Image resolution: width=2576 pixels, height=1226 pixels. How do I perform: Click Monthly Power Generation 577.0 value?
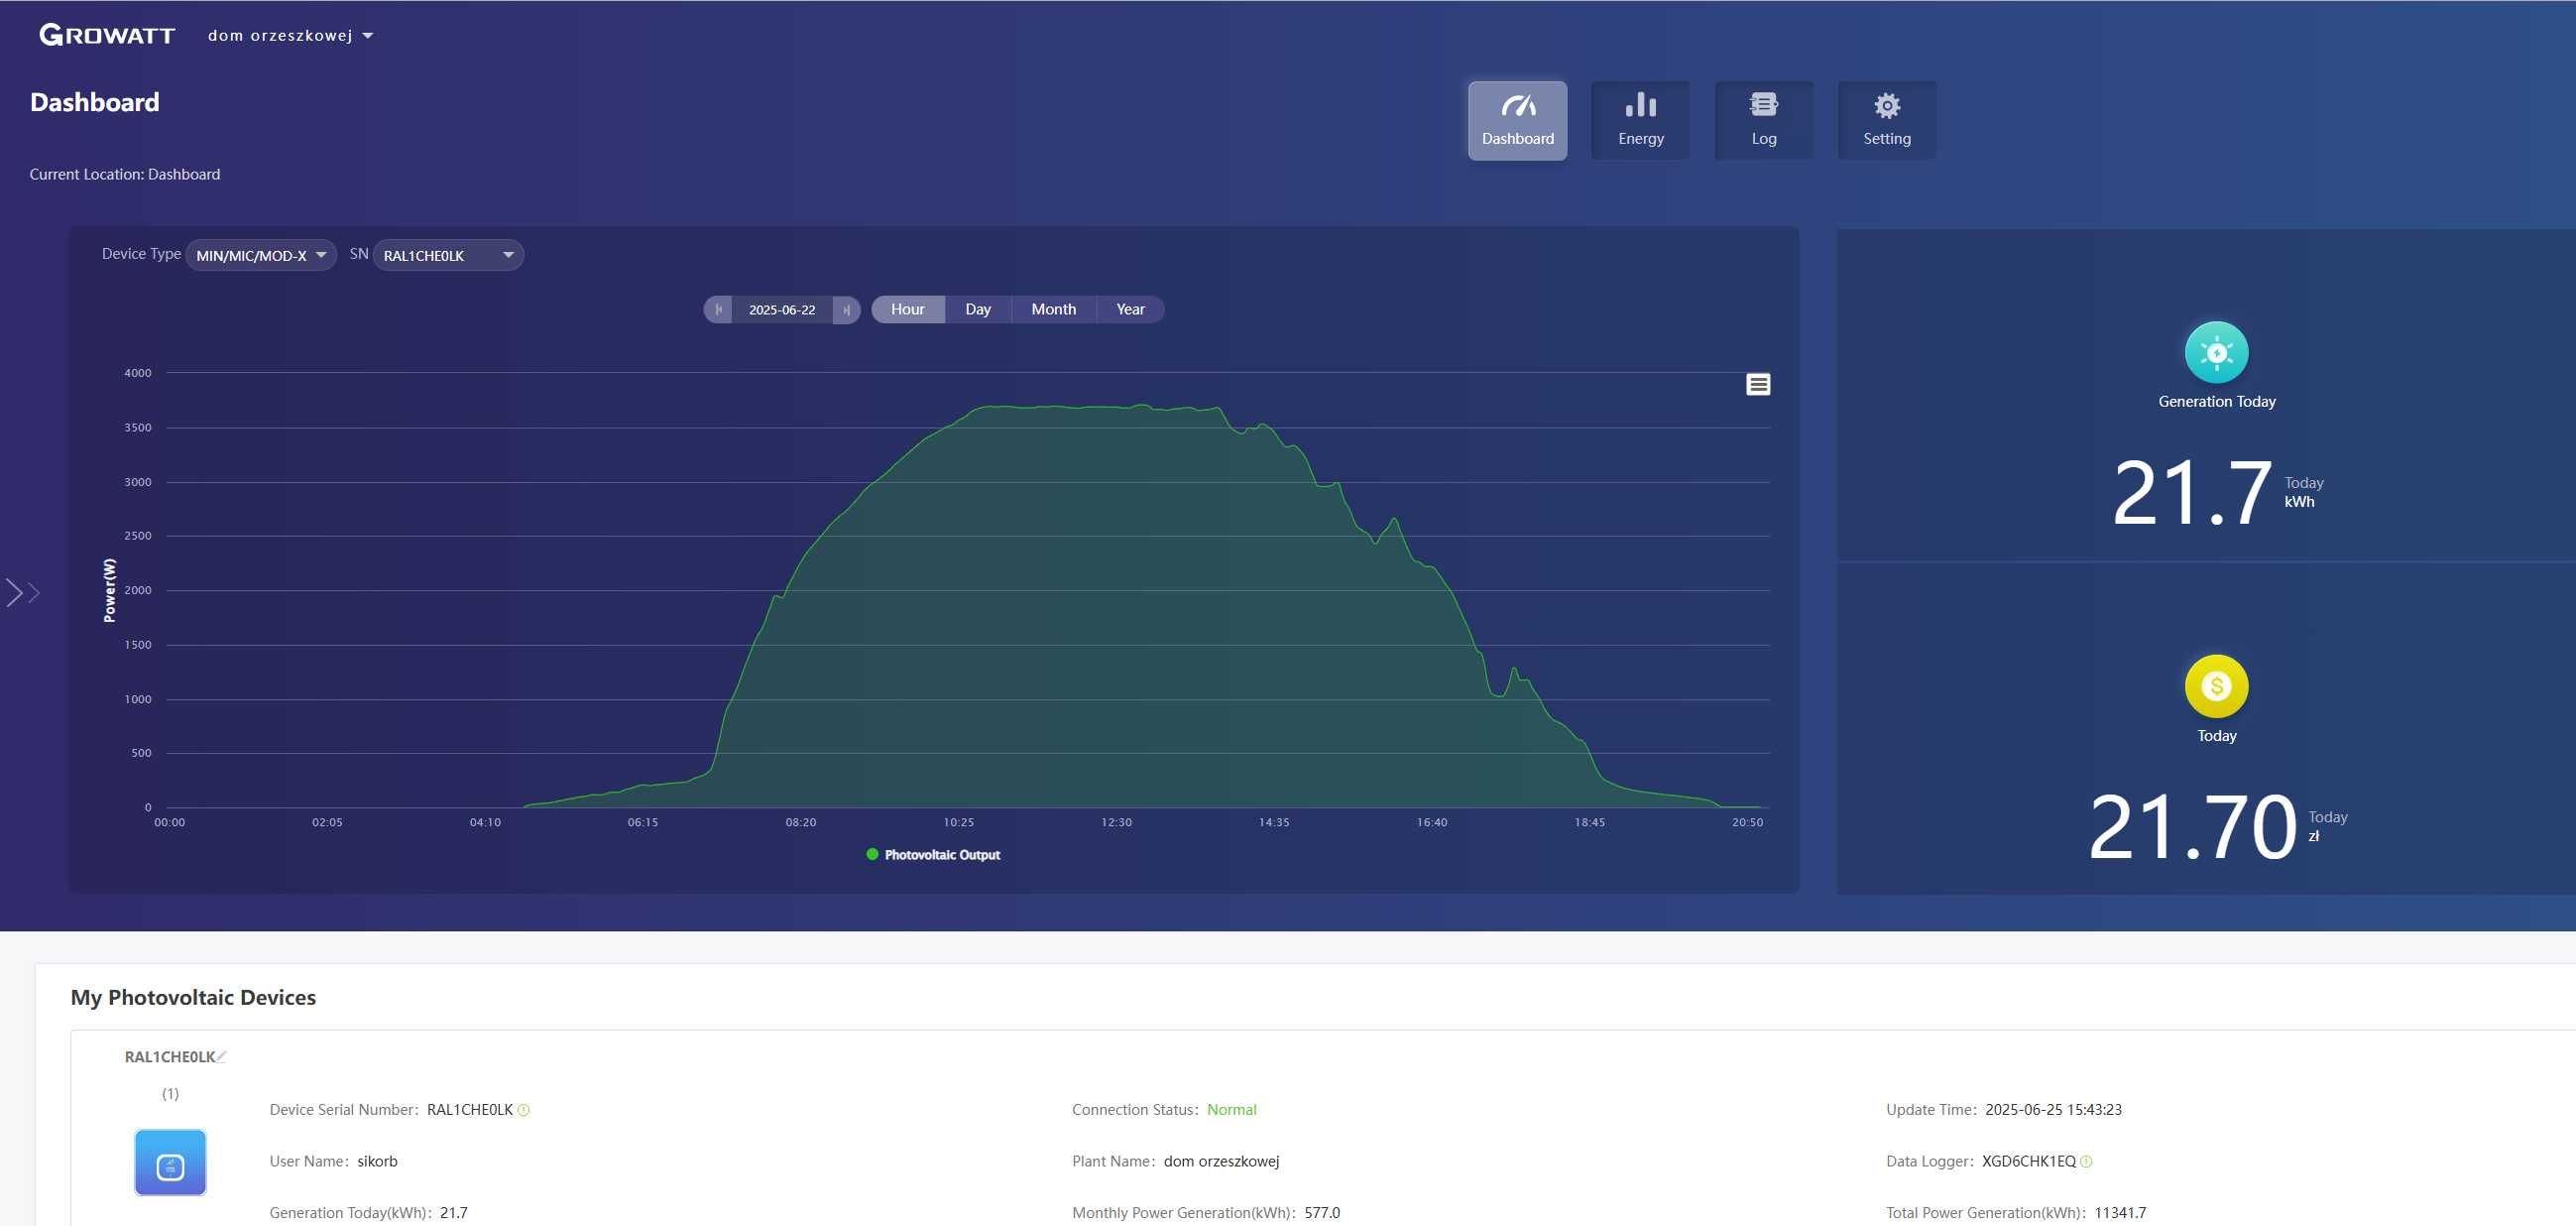coord(1322,1213)
